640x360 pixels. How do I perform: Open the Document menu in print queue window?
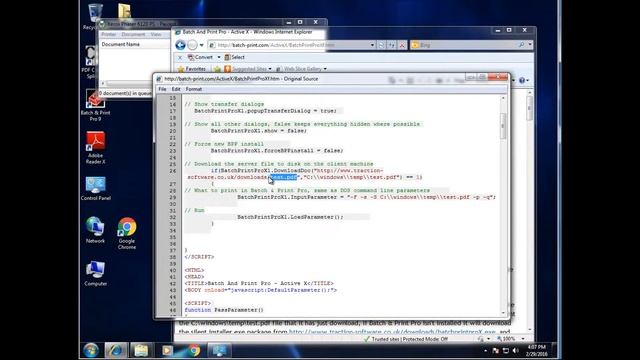133,34
